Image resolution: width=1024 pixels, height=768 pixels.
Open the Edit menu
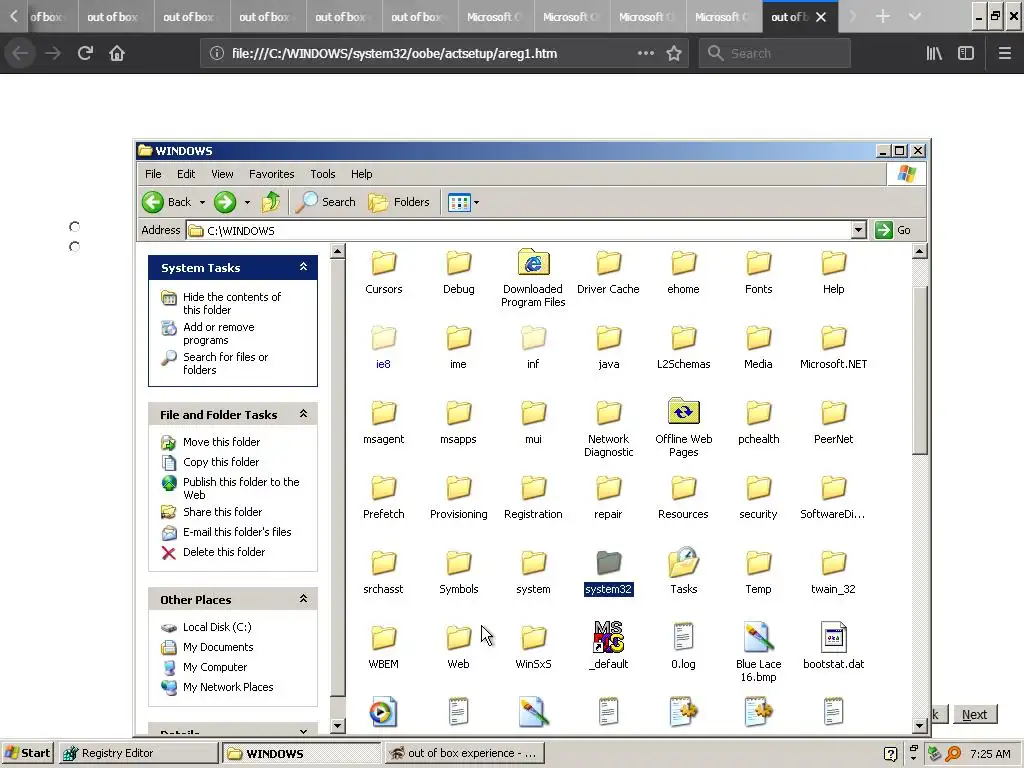tap(186, 174)
